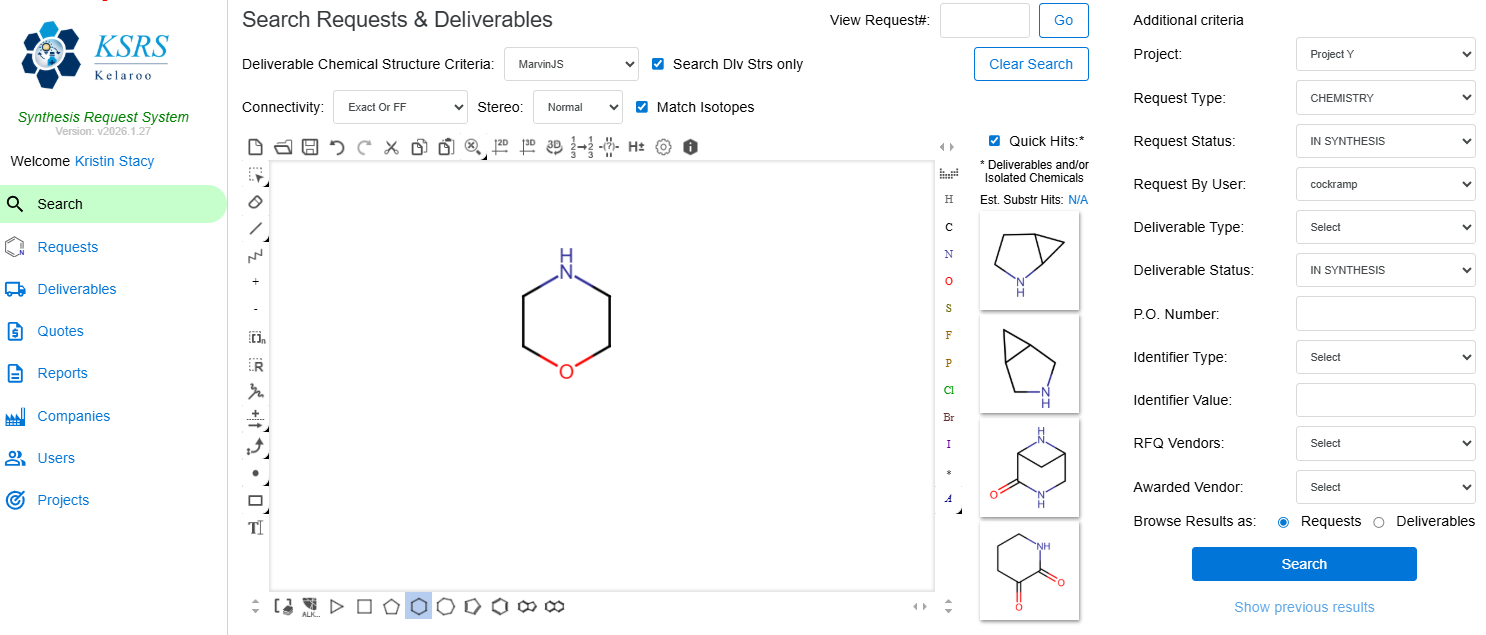Open the Quotes page from sidebar
This screenshot has width=1486, height=635.
point(60,331)
